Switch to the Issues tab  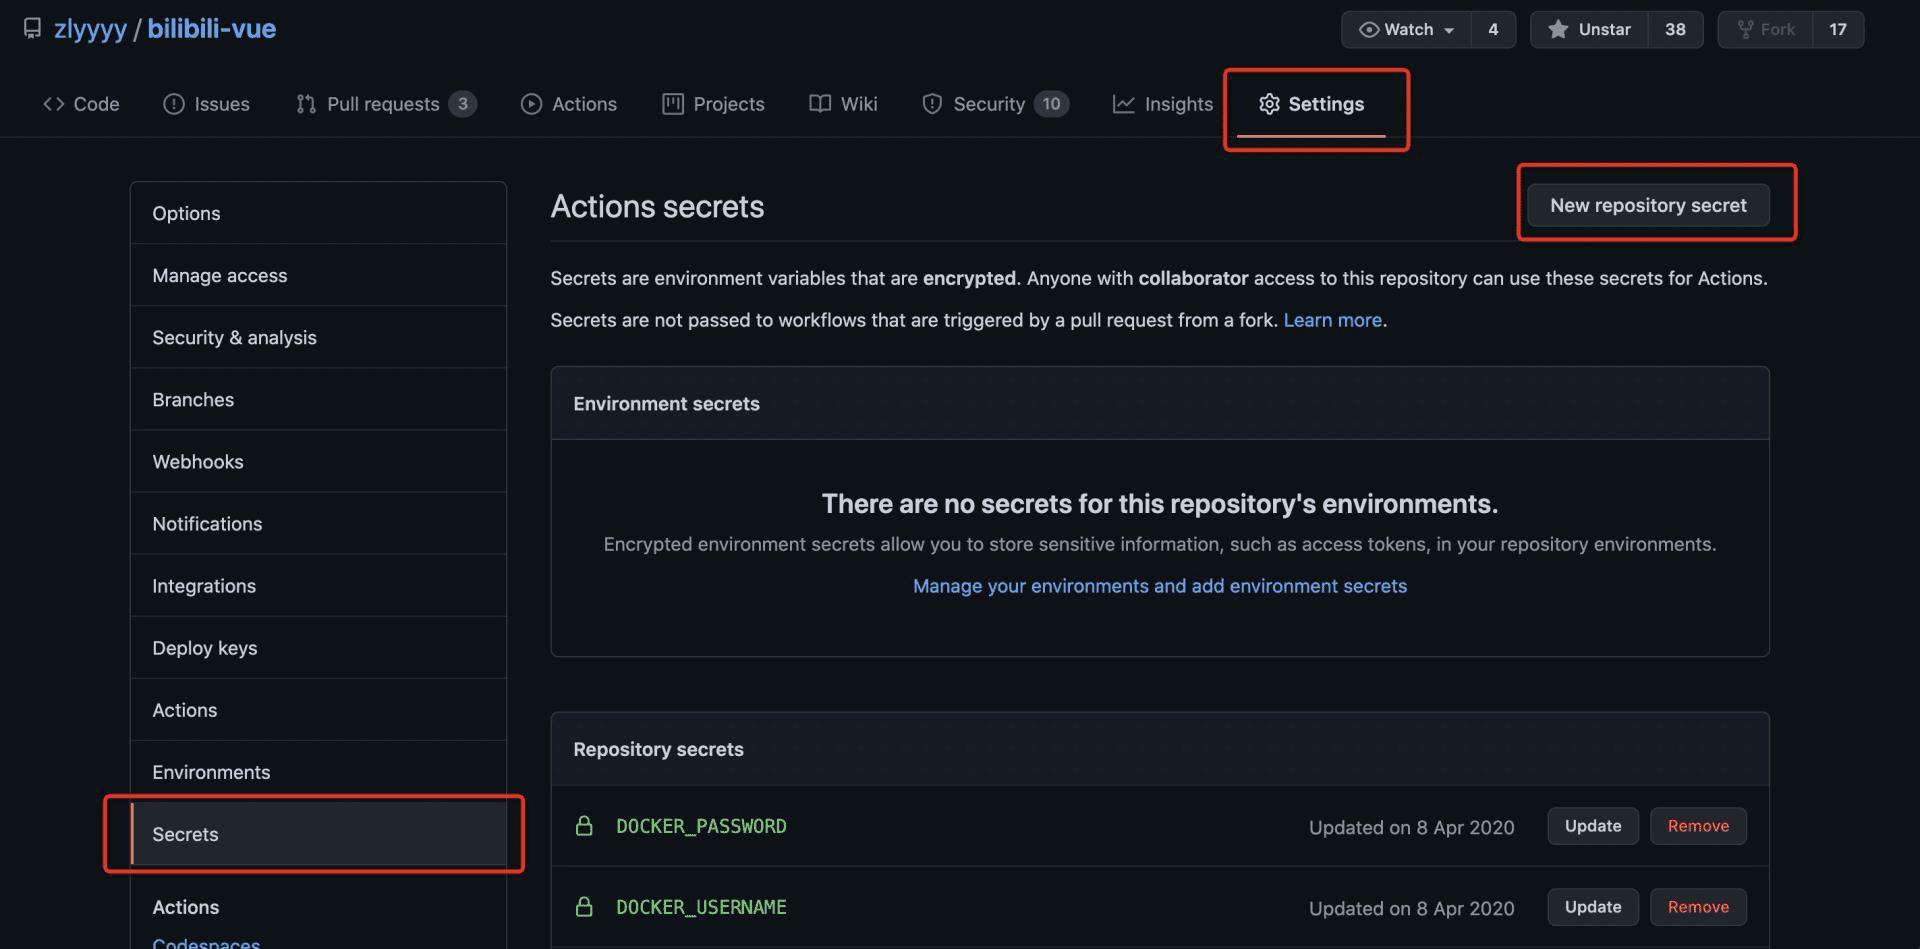(206, 104)
